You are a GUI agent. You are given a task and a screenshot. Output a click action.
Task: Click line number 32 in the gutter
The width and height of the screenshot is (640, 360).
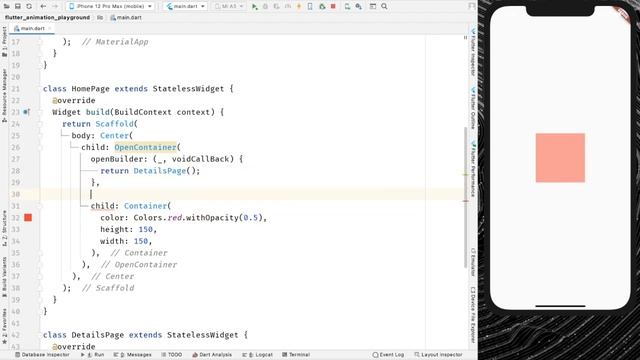click(x=16, y=218)
